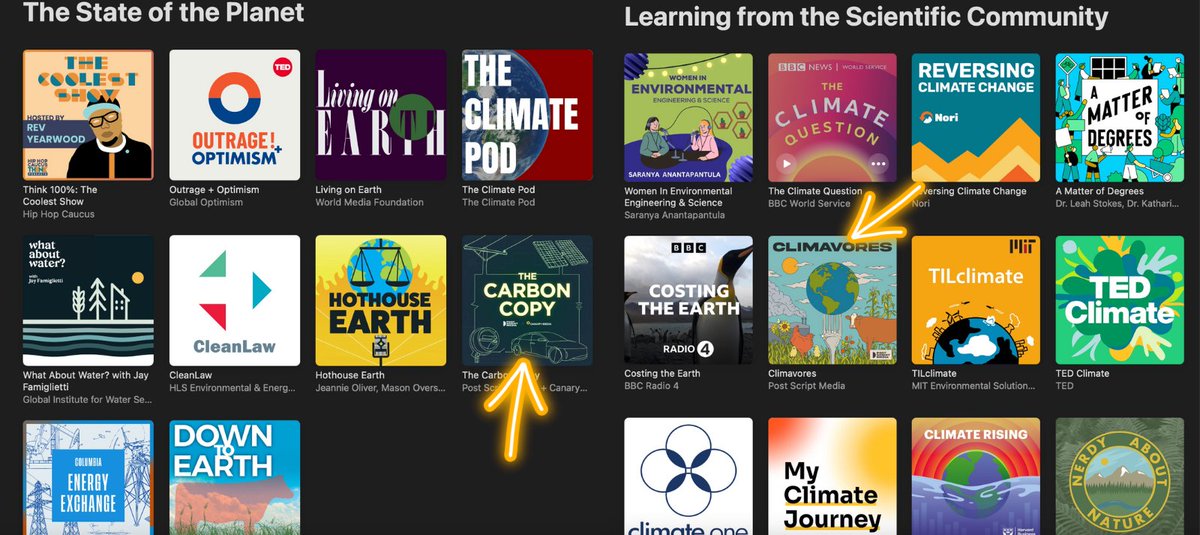
Task: Open My Climate Journey artwork
Action: (x=832, y=476)
